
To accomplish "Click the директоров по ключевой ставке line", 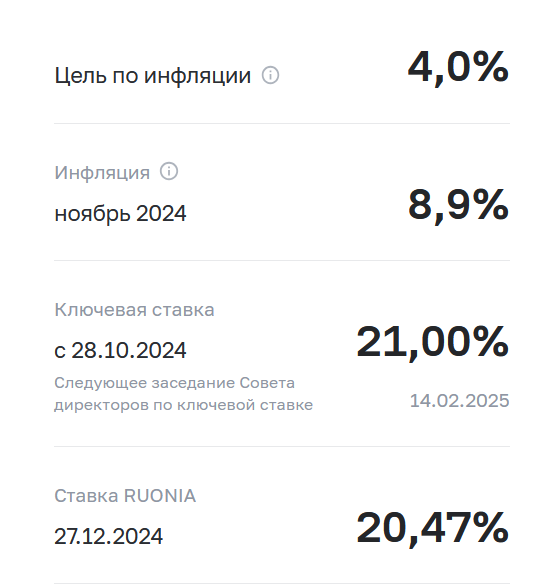I will (x=183, y=405).
